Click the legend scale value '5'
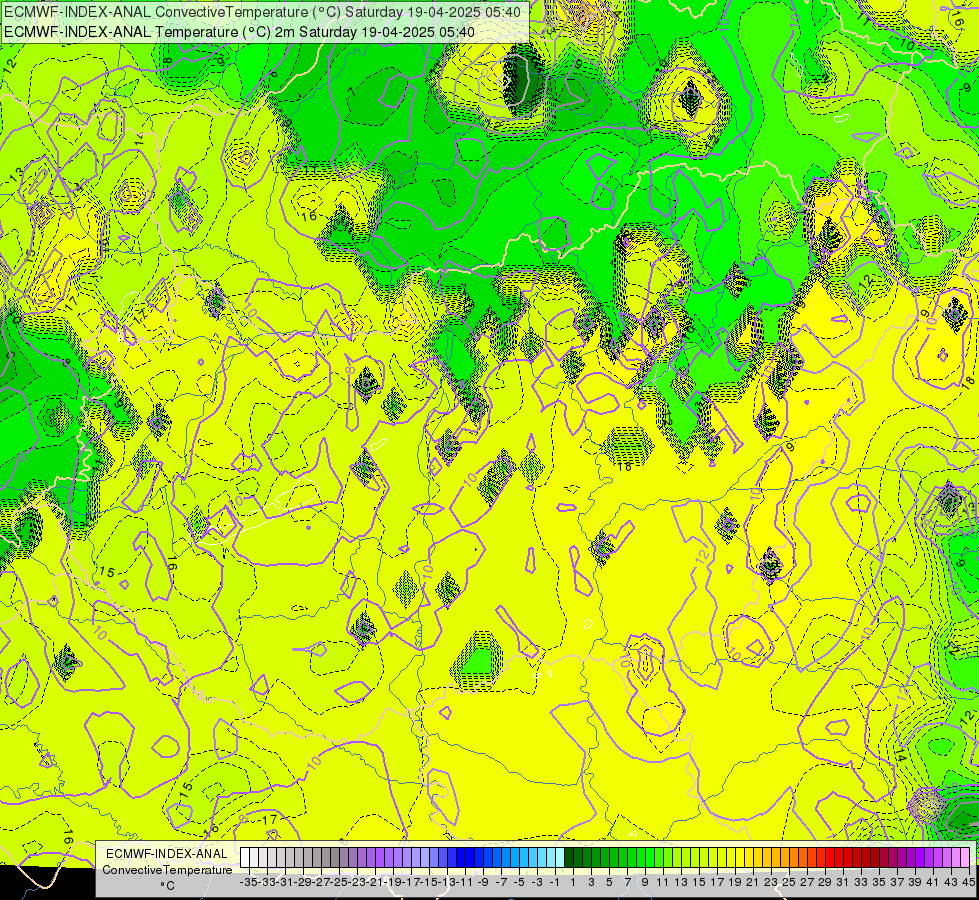 click(x=609, y=882)
